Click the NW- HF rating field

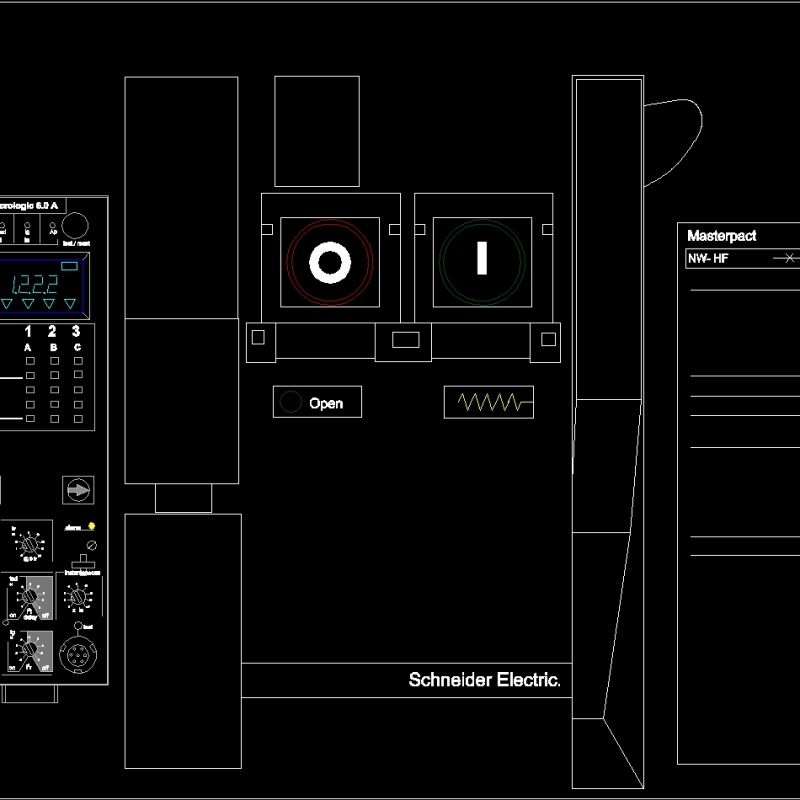(x=706, y=260)
